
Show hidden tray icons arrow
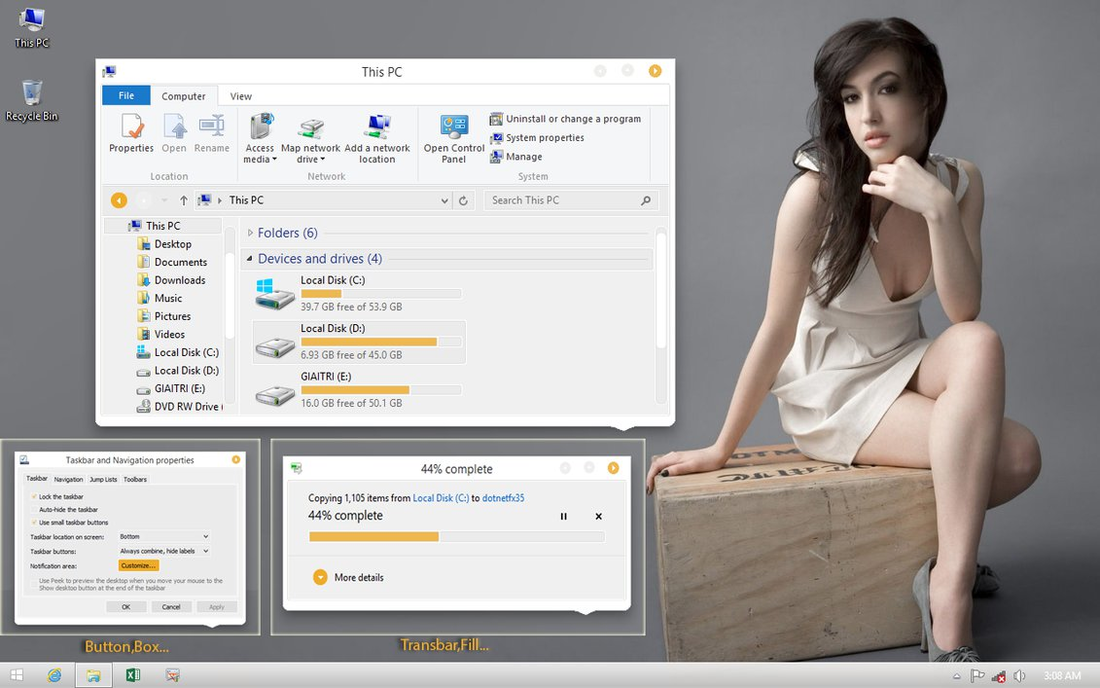point(956,676)
